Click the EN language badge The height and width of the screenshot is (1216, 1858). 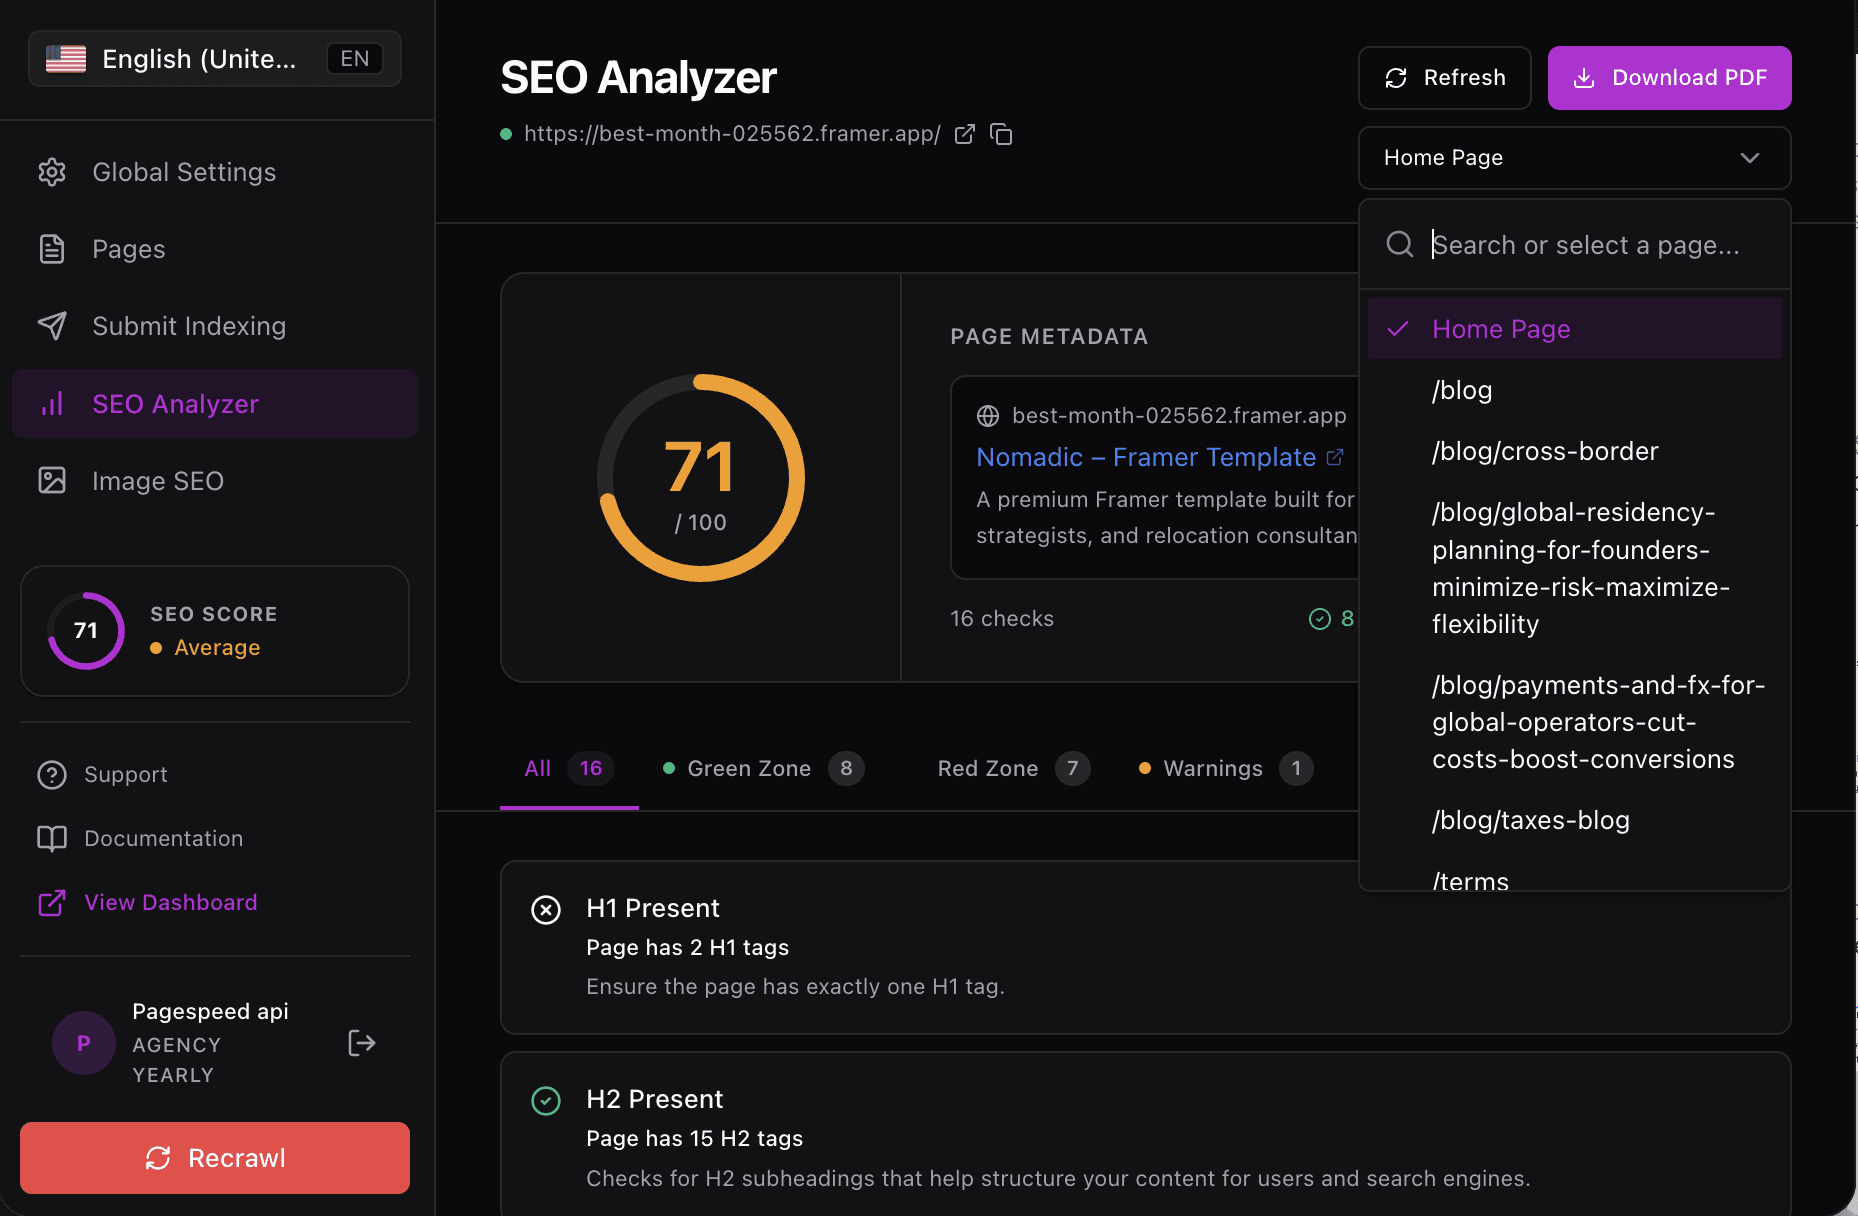pyautogui.click(x=355, y=59)
